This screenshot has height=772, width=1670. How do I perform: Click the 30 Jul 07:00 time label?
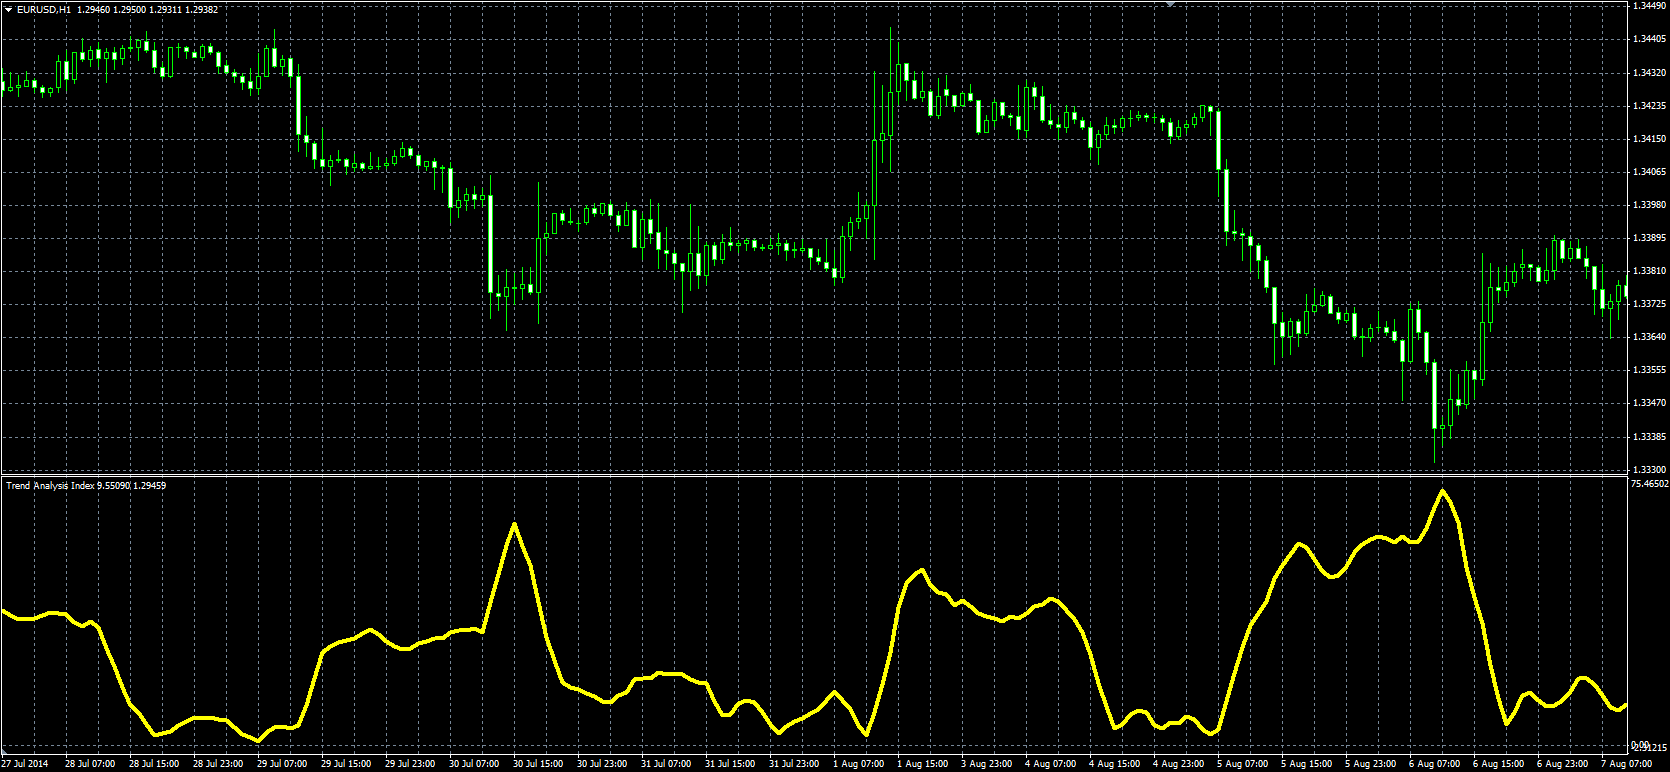click(473, 764)
